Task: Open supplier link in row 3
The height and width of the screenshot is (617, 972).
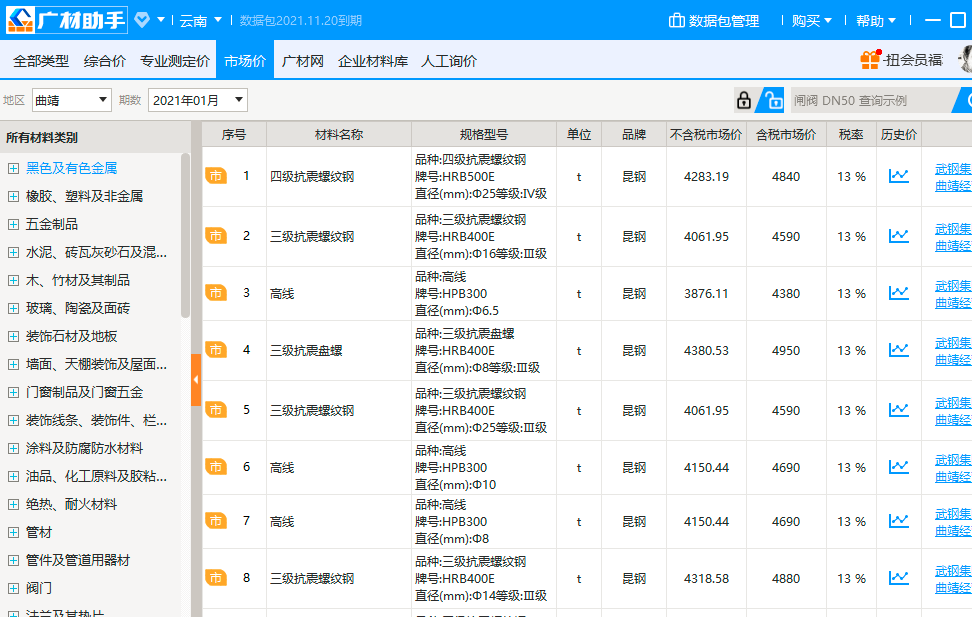Action: click(953, 294)
